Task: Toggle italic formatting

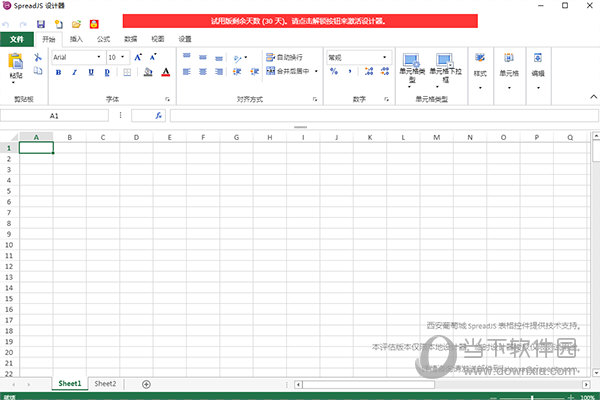Action: coord(73,72)
